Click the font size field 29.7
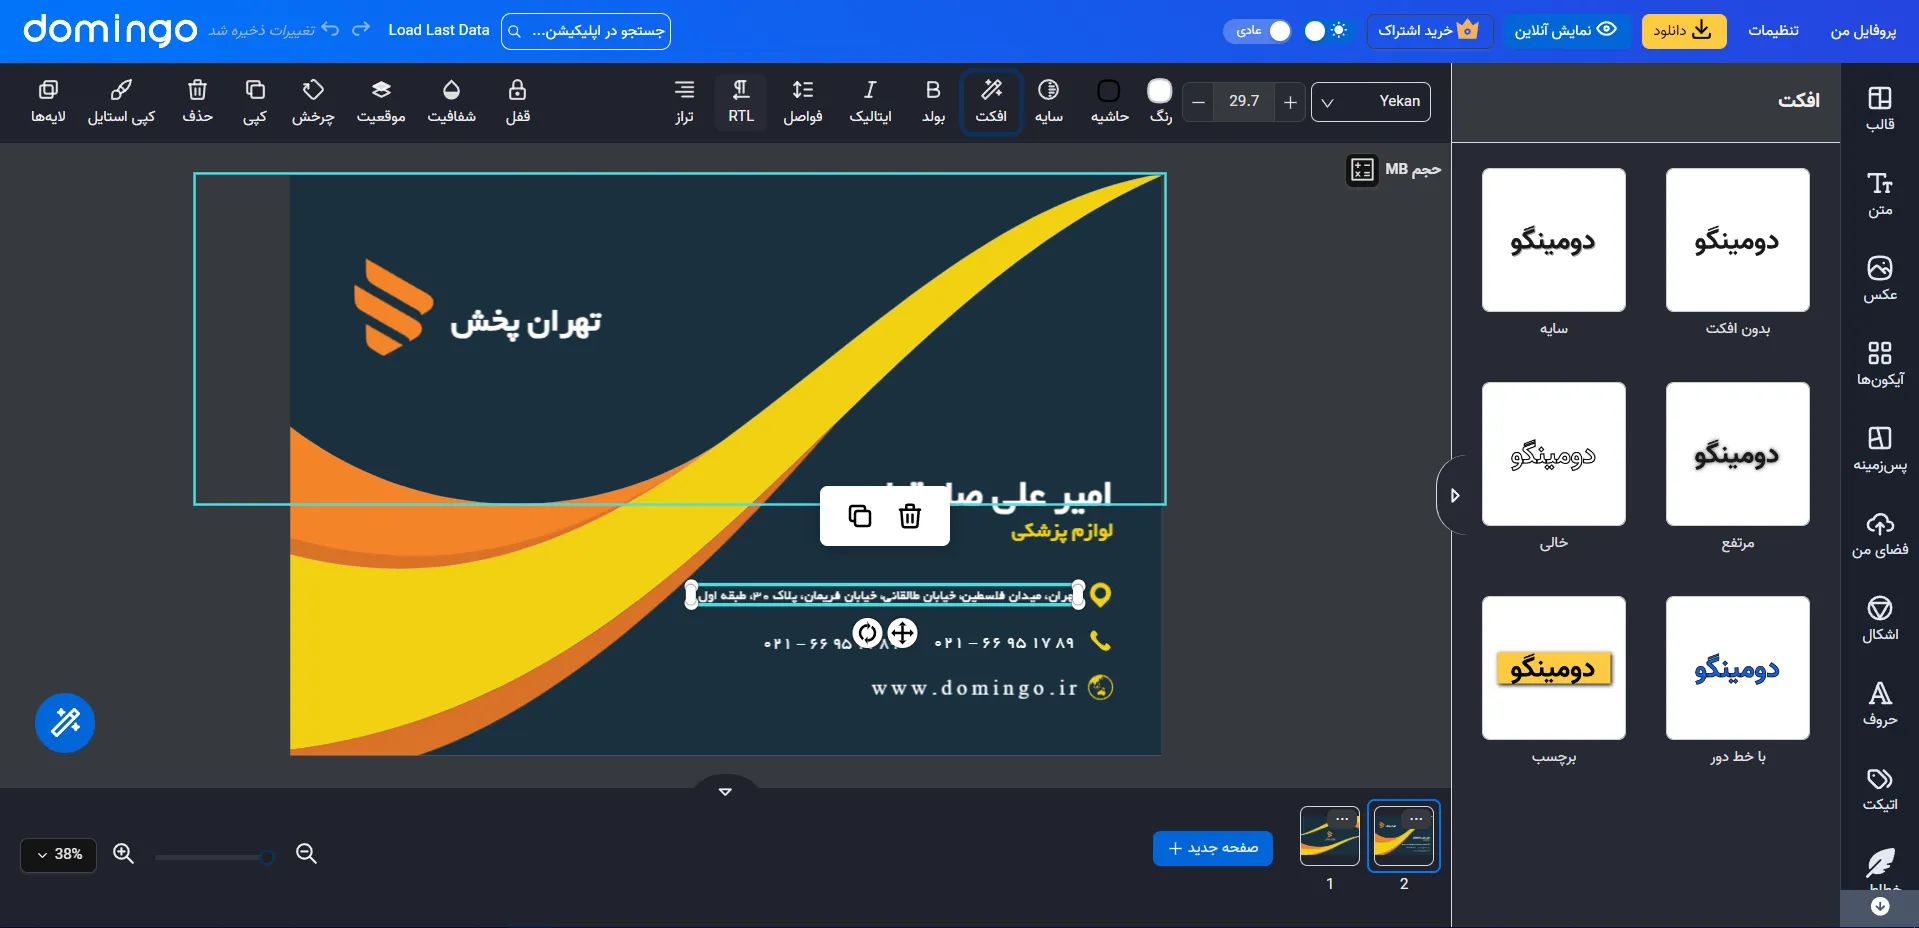1919x928 pixels. click(x=1244, y=101)
